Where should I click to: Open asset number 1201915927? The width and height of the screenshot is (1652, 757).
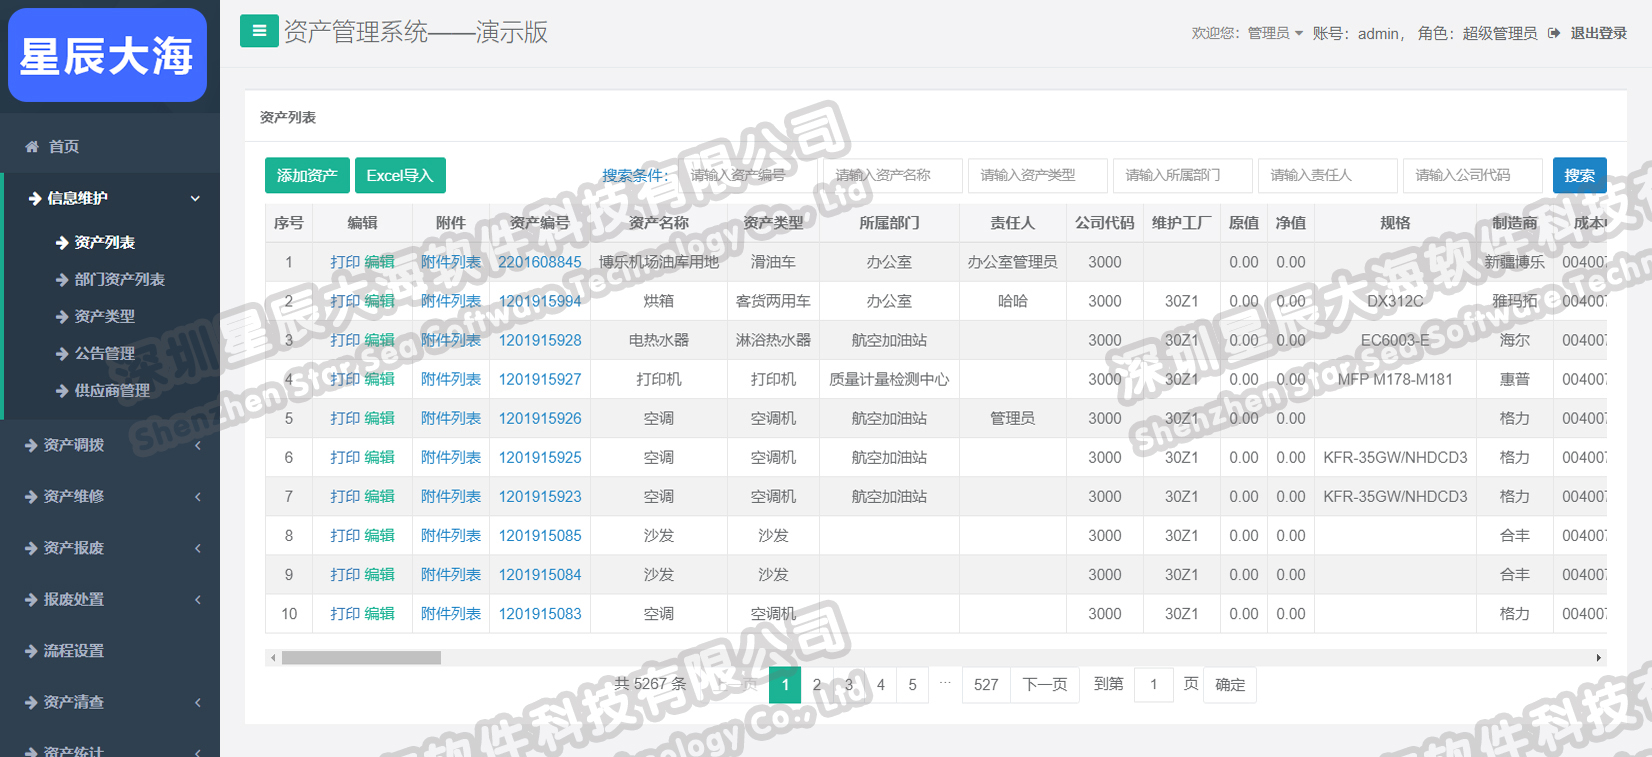[x=540, y=379]
